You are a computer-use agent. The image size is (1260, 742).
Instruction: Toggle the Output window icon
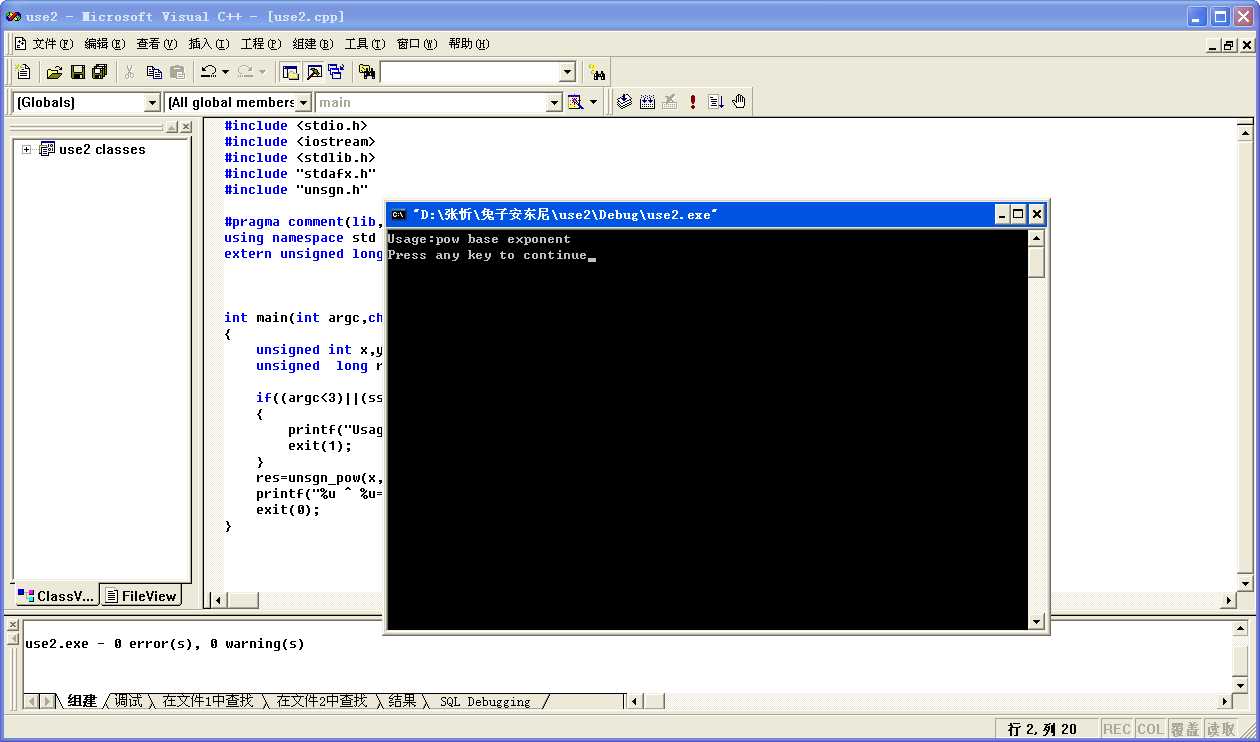(x=314, y=72)
